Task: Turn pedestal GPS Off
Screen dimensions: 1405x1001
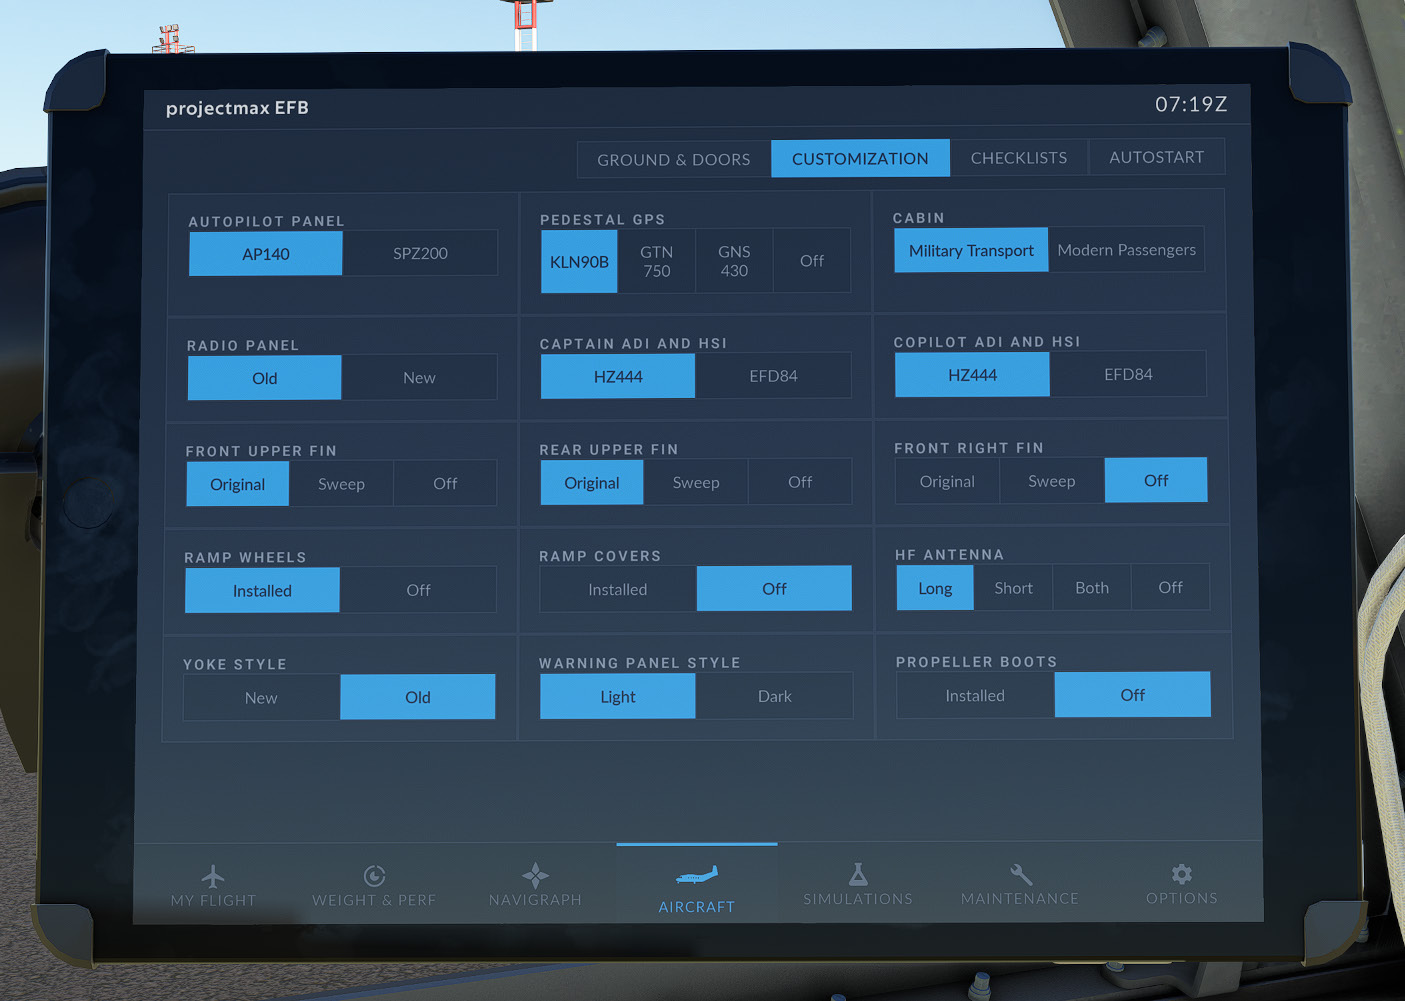Action: (x=812, y=260)
